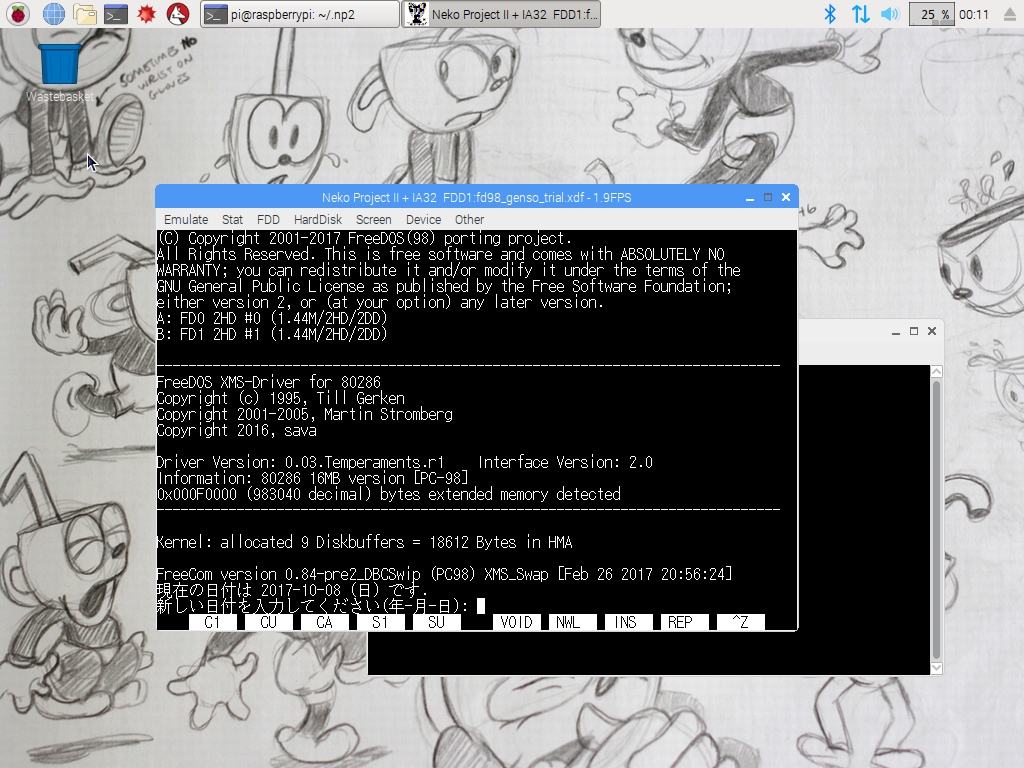Minimize the Neko Project II window
1024x768 pixels.
point(750,197)
